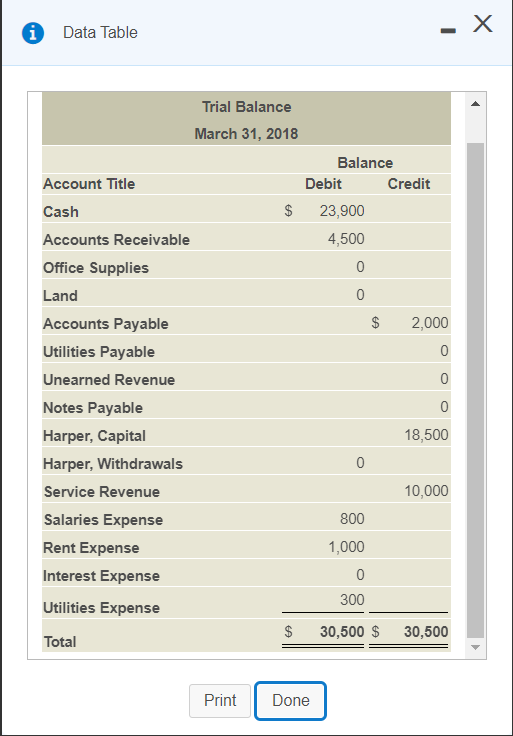
Task: Click the Data Table dialog title
Action: (100, 32)
